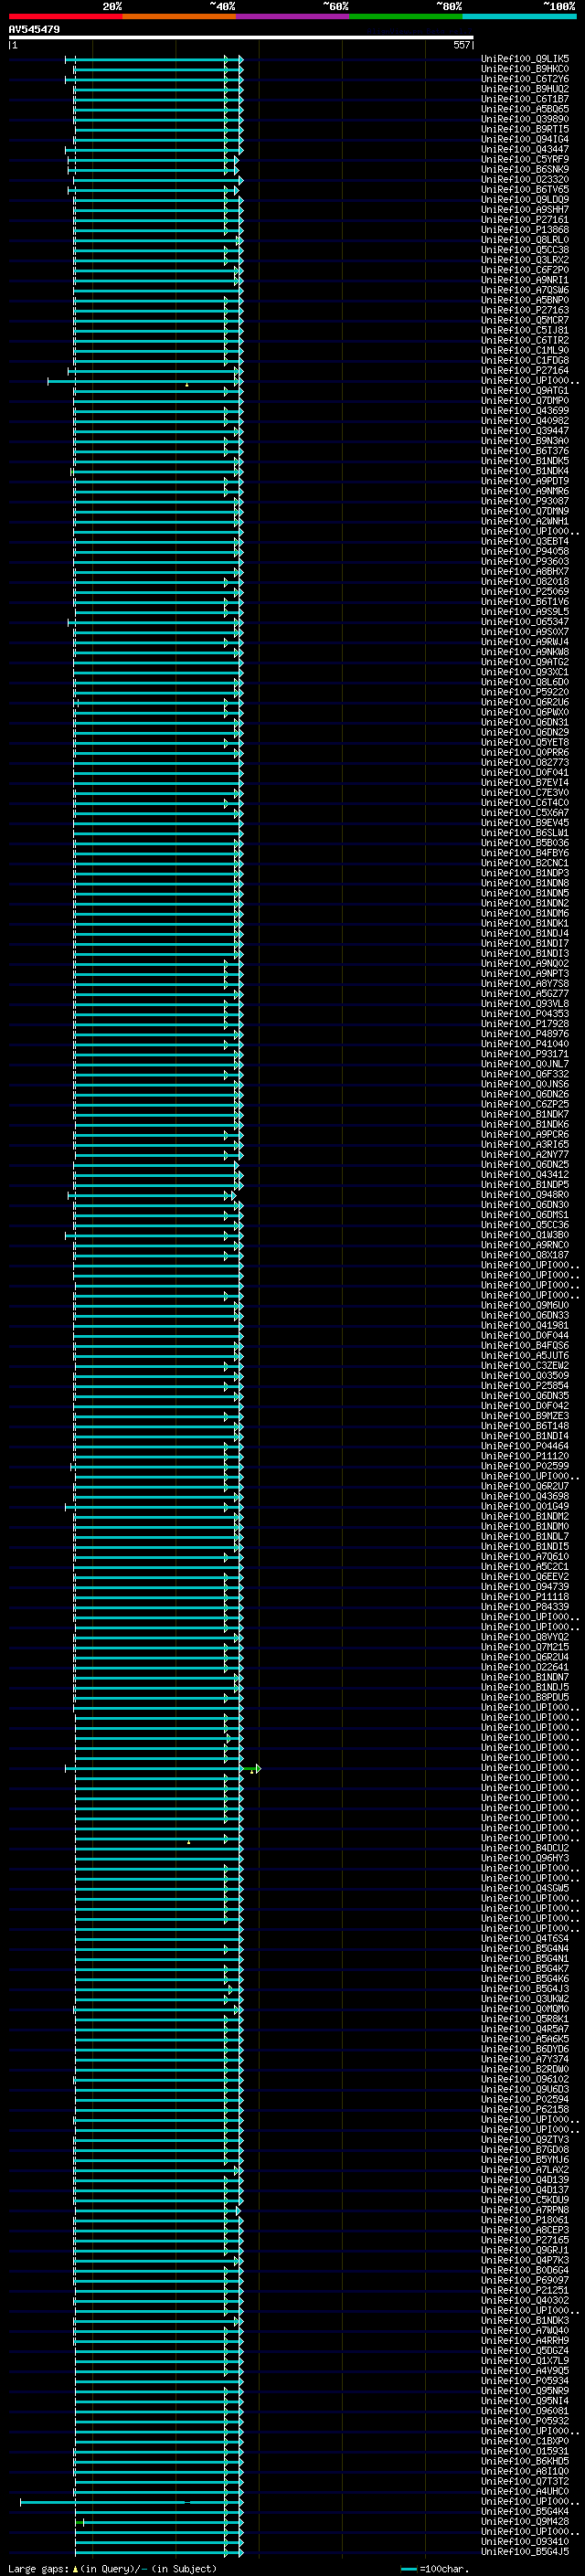Select the UniRef100_Q6F332 label
This screenshot has height=2576, width=585.
(525, 1074)
